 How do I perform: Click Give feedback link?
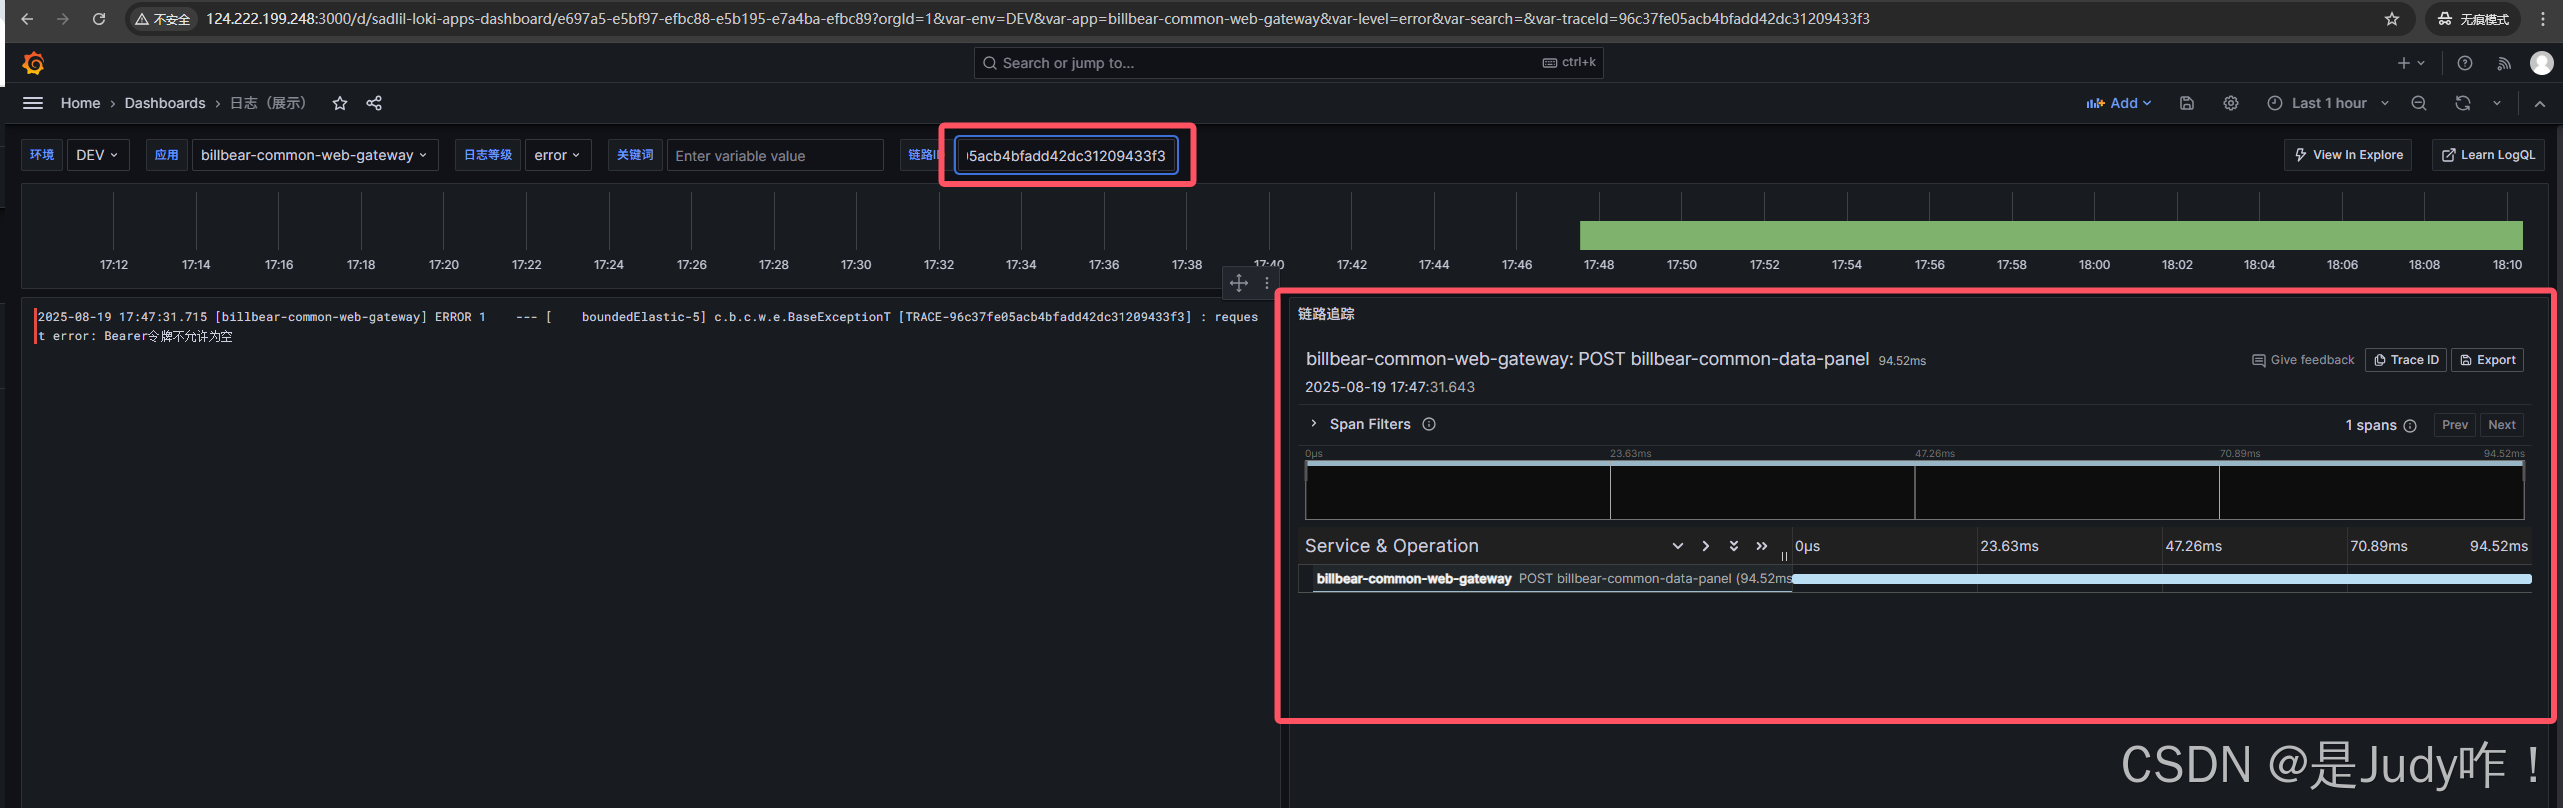pyautogui.click(x=2303, y=360)
